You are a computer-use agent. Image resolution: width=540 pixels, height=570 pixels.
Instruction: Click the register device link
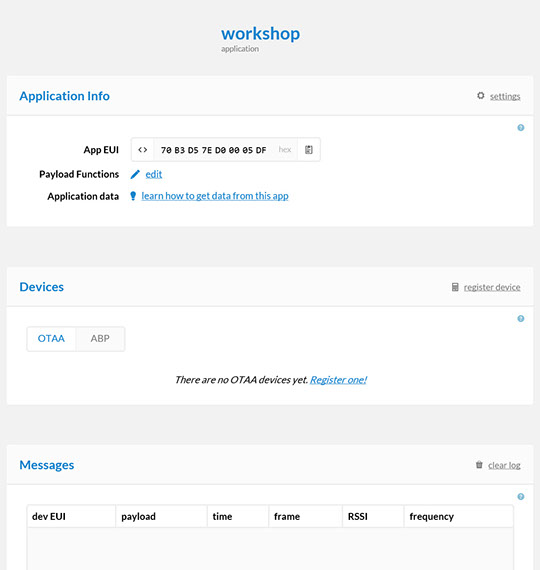click(x=492, y=287)
